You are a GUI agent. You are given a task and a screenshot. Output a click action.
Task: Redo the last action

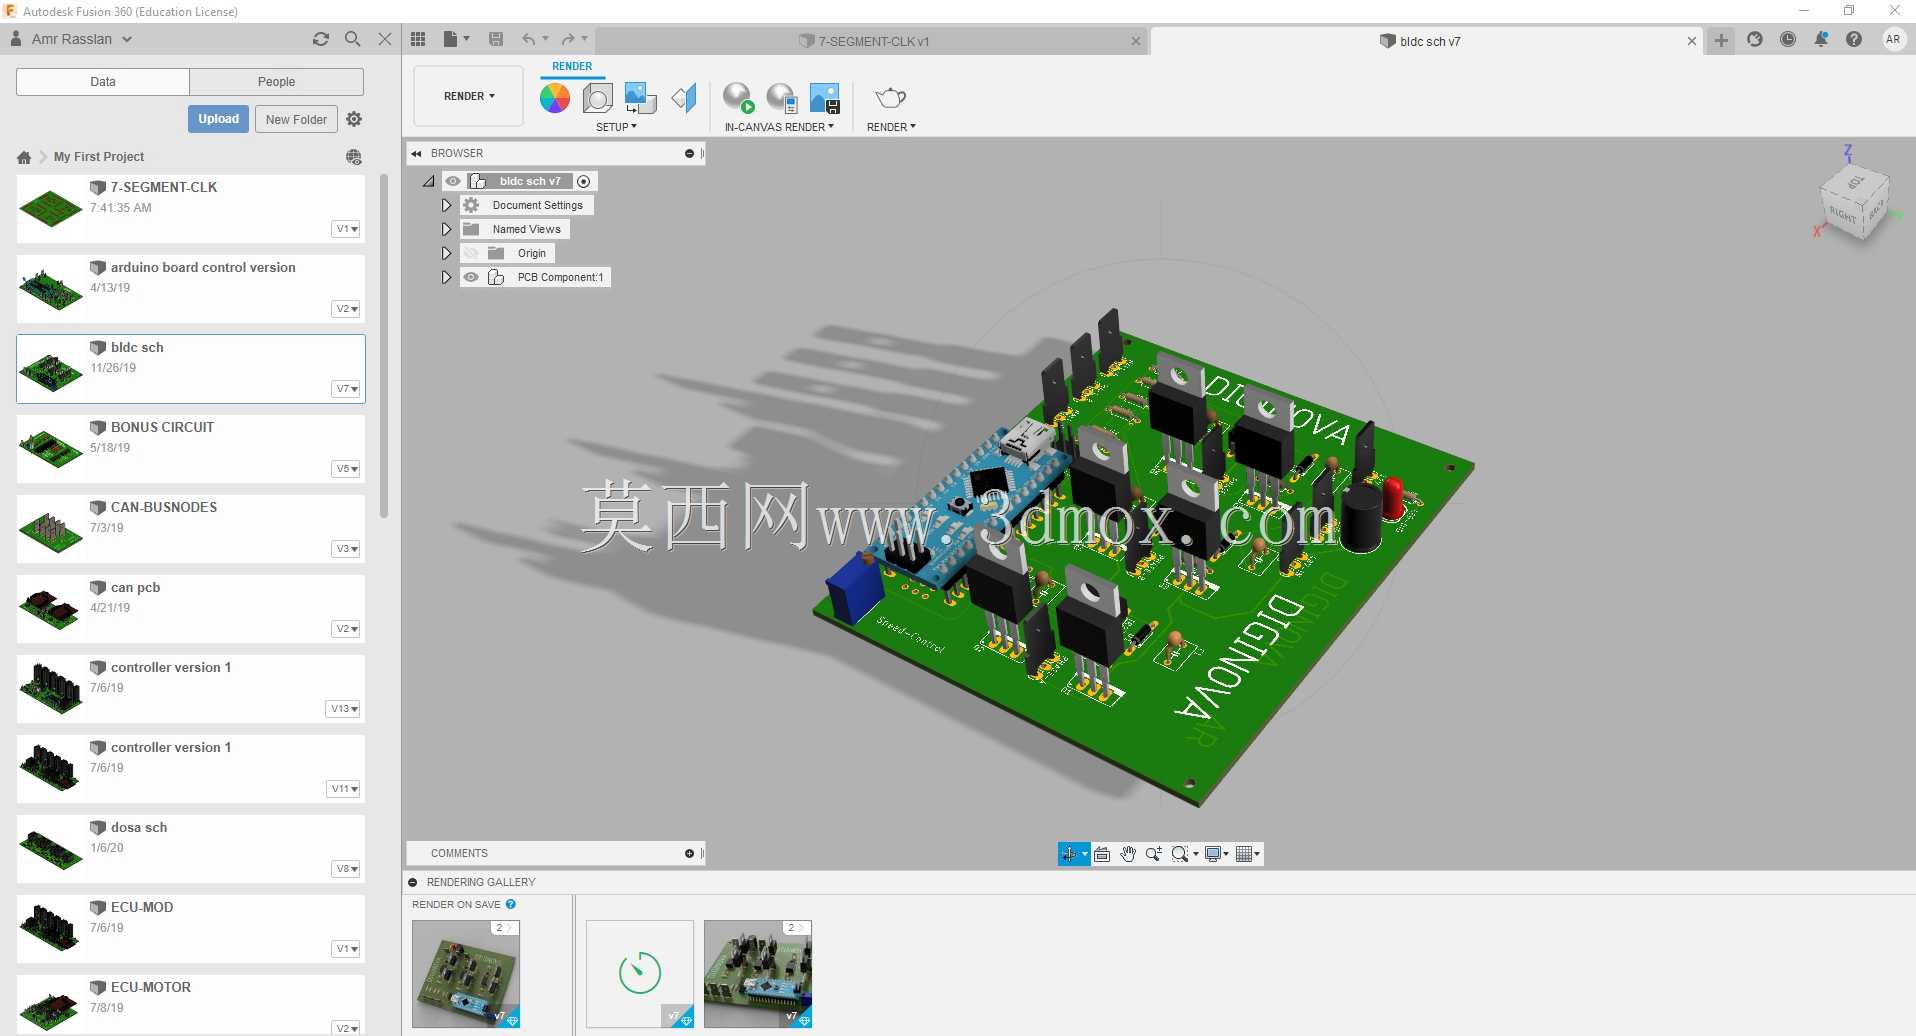[x=568, y=39]
